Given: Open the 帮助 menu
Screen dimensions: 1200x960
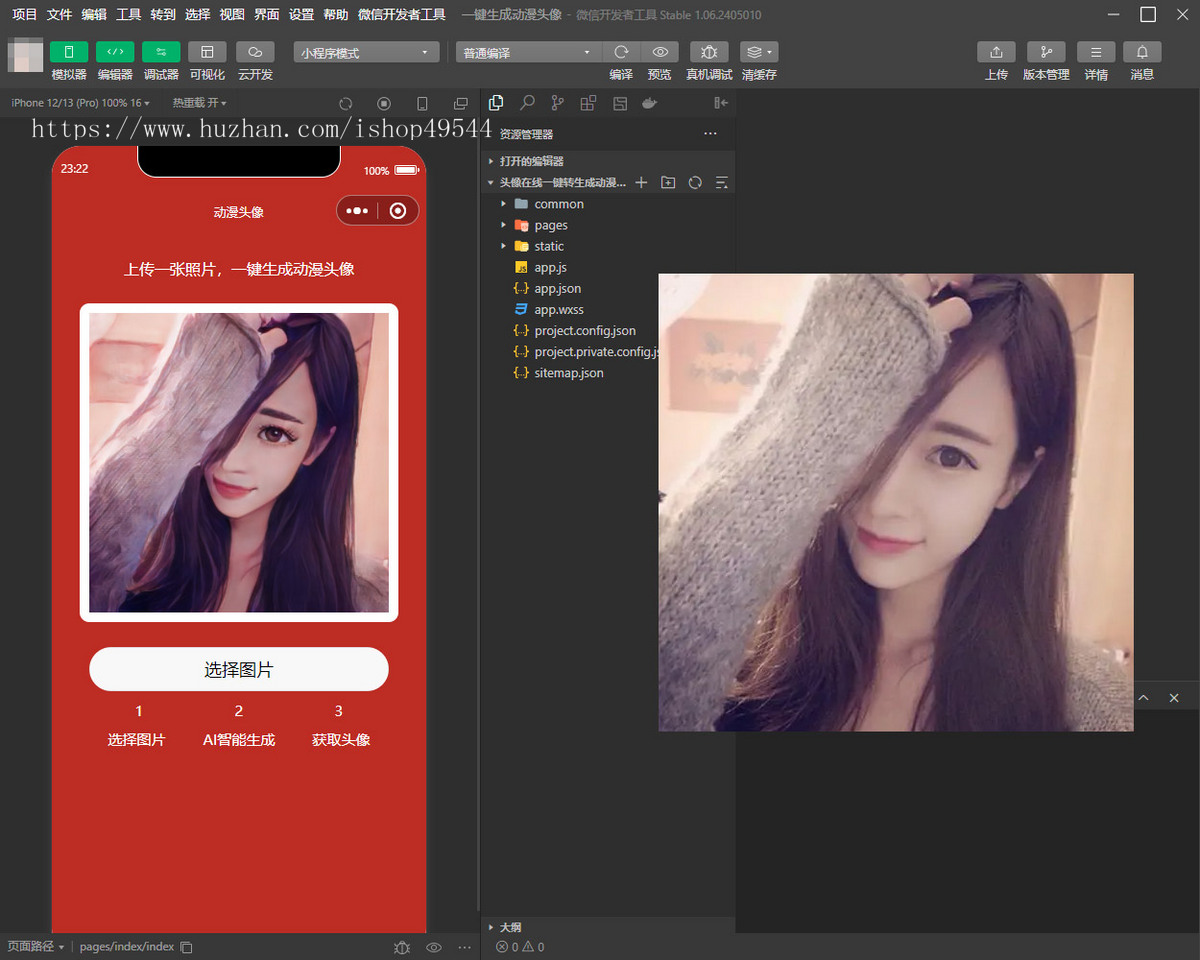Looking at the screenshot, I should [x=336, y=15].
